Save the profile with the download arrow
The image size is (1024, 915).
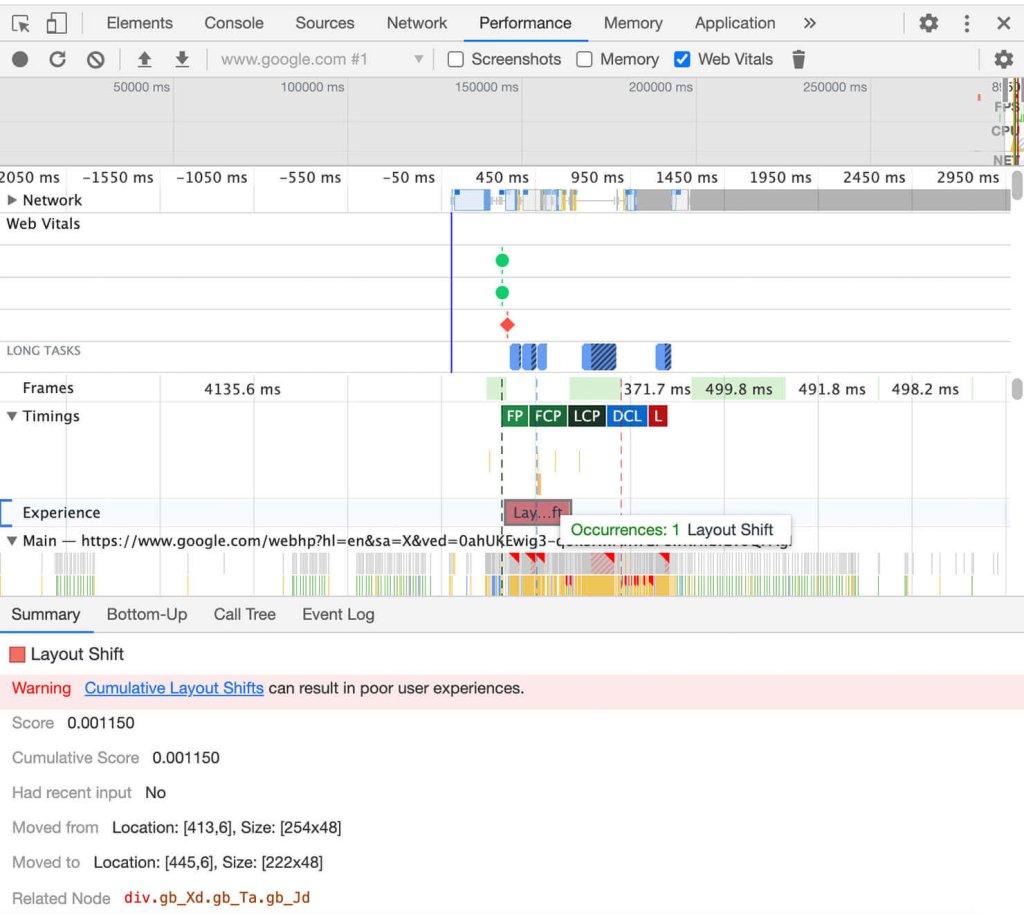pos(182,59)
